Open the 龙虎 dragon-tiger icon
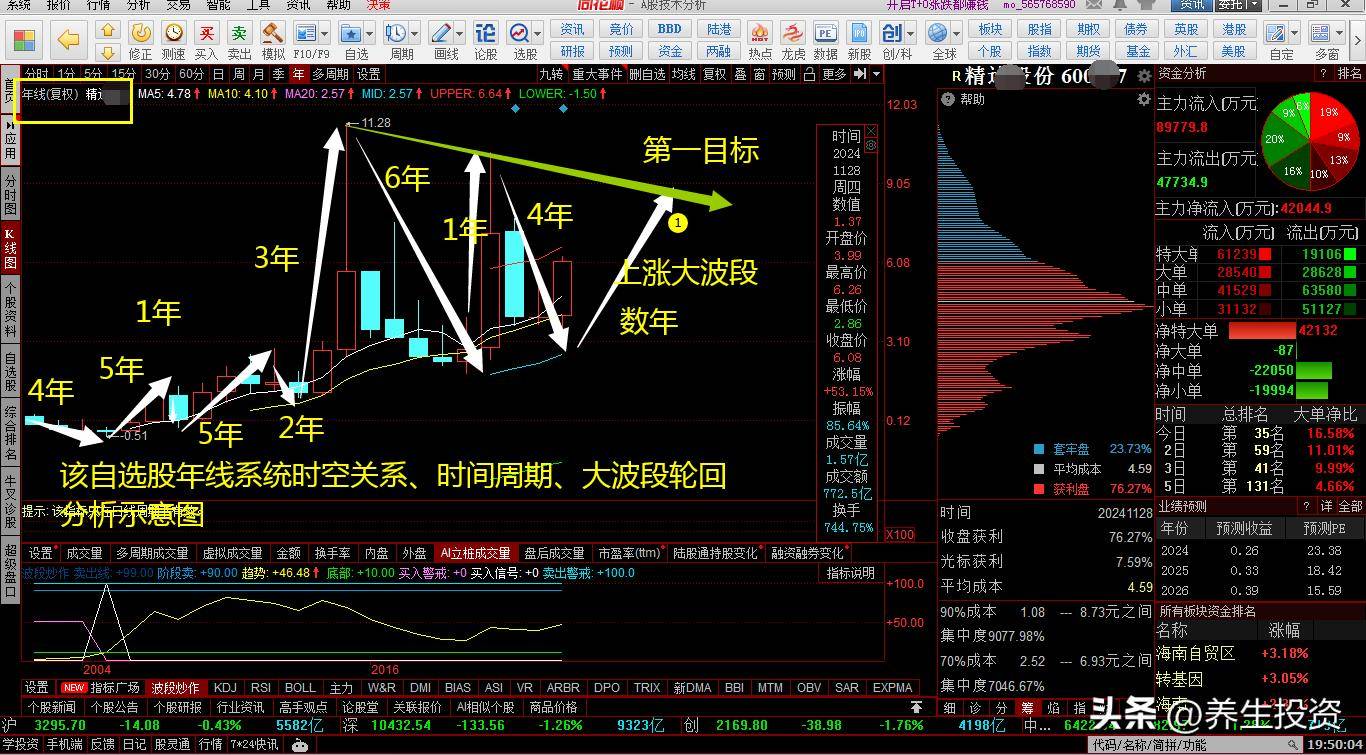 pyautogui.click(x=793, y=34)
